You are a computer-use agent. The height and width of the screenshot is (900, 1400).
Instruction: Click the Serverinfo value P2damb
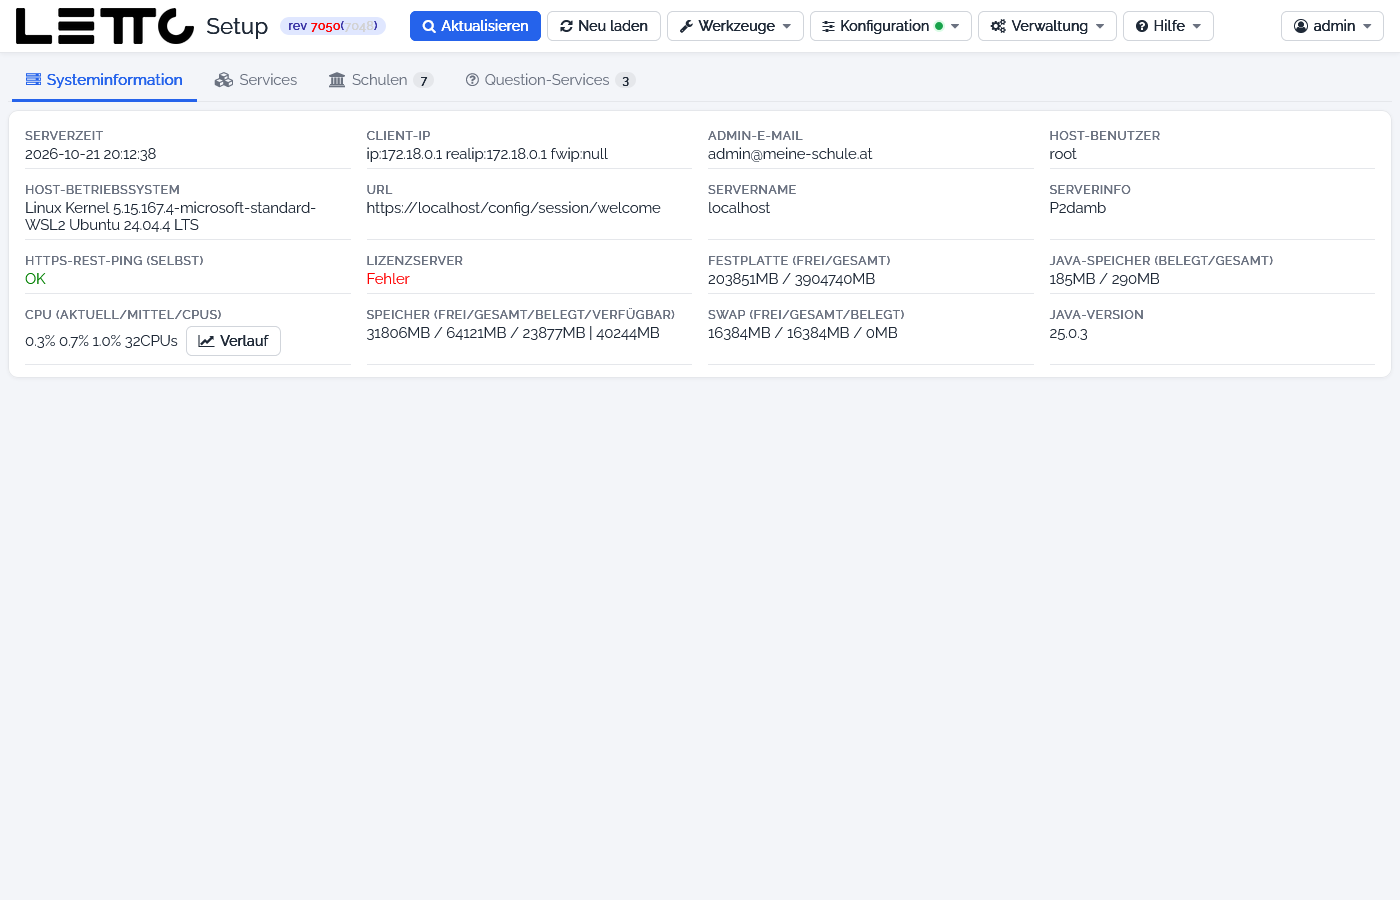coord(1078,208)
